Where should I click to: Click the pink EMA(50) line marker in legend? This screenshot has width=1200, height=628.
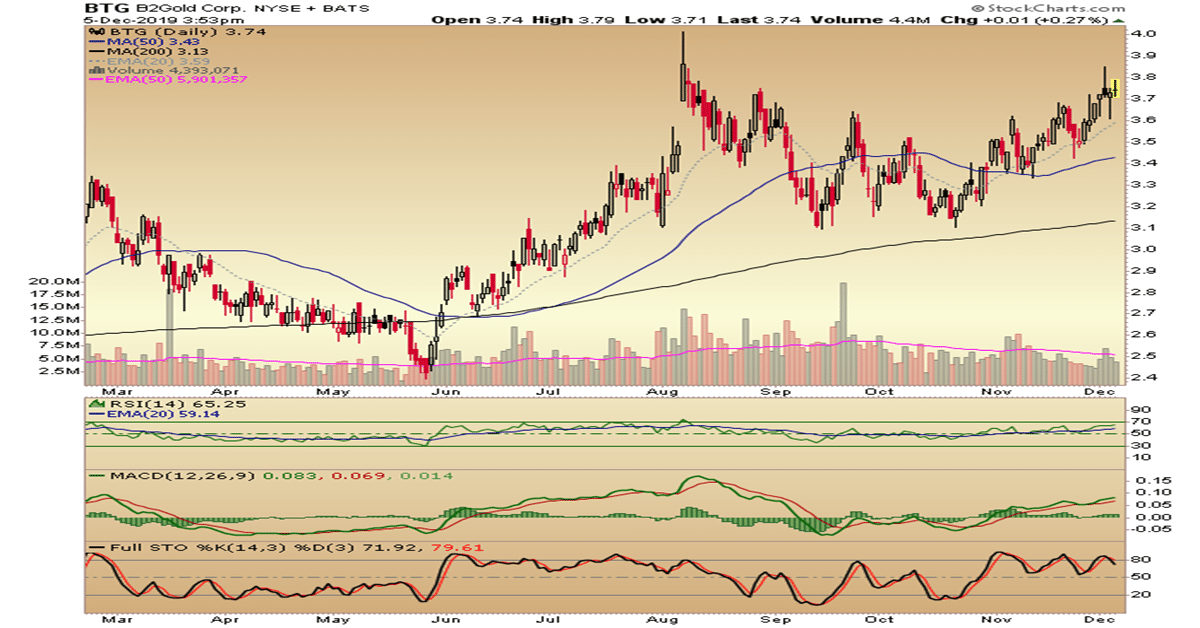(x=98, y=79)
